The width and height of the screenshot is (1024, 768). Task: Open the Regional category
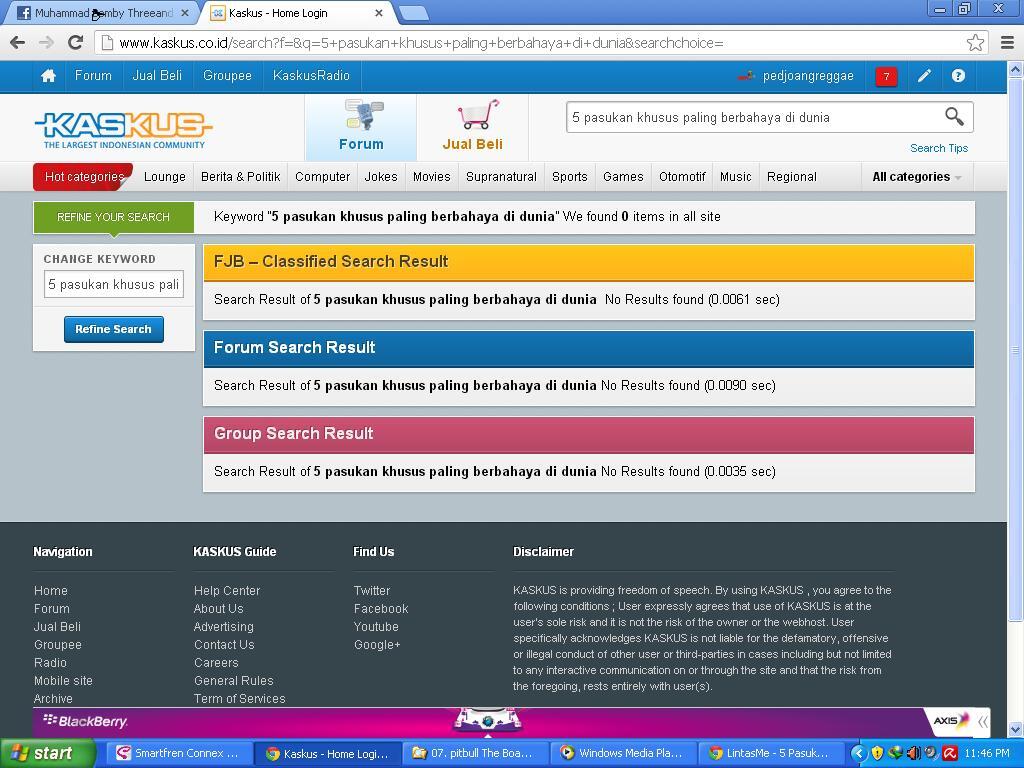pyautogui.click(x=792, y=177)
